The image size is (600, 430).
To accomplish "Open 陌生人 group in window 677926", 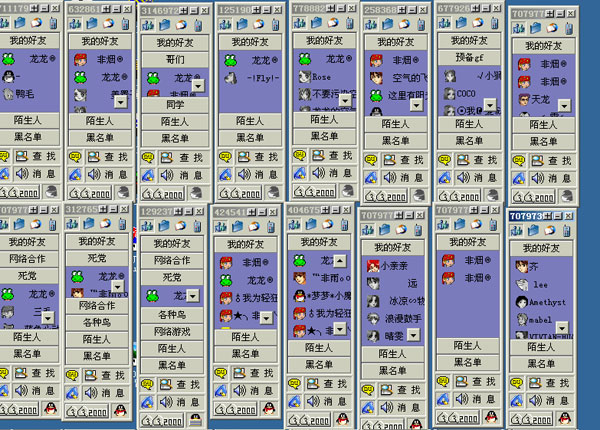I will pos(469,124).
